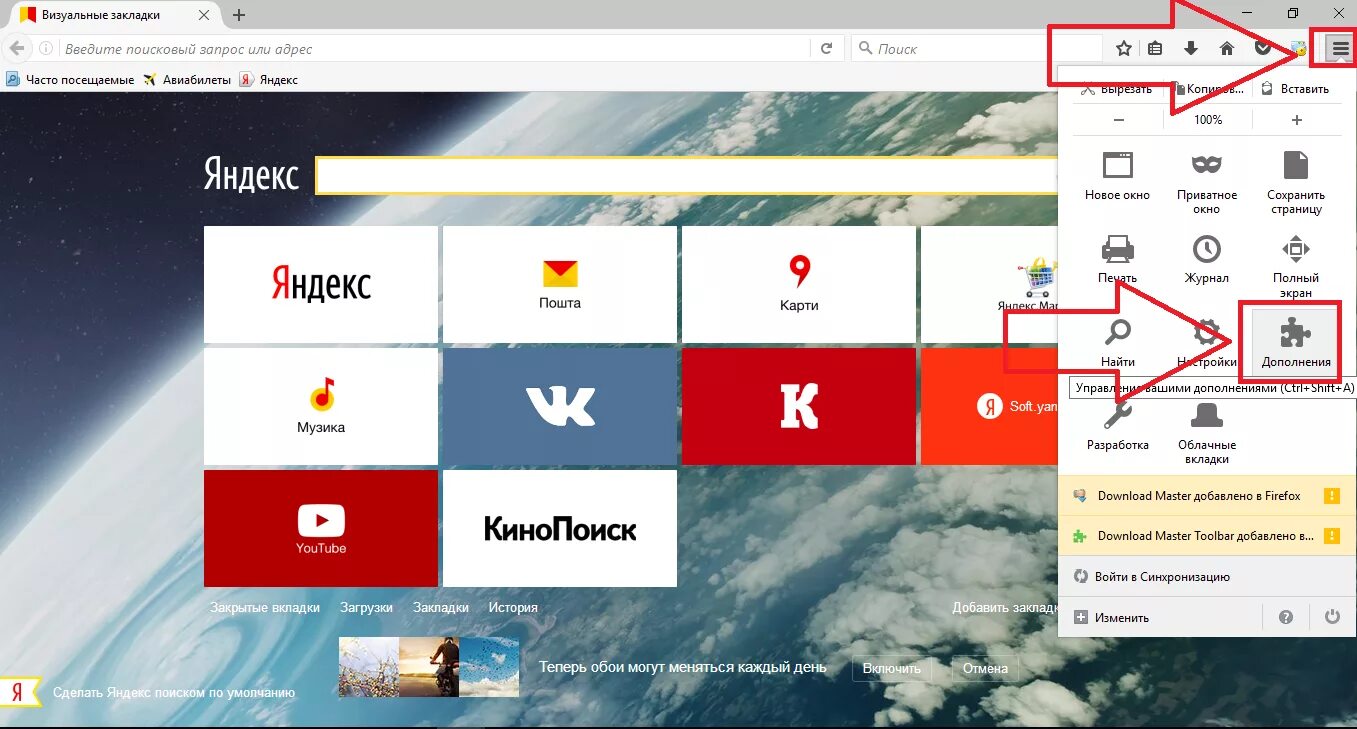This screenshot has height=729, width=1357.
Task: Click Загрузки link below tiles
Action: pos(366,607)
